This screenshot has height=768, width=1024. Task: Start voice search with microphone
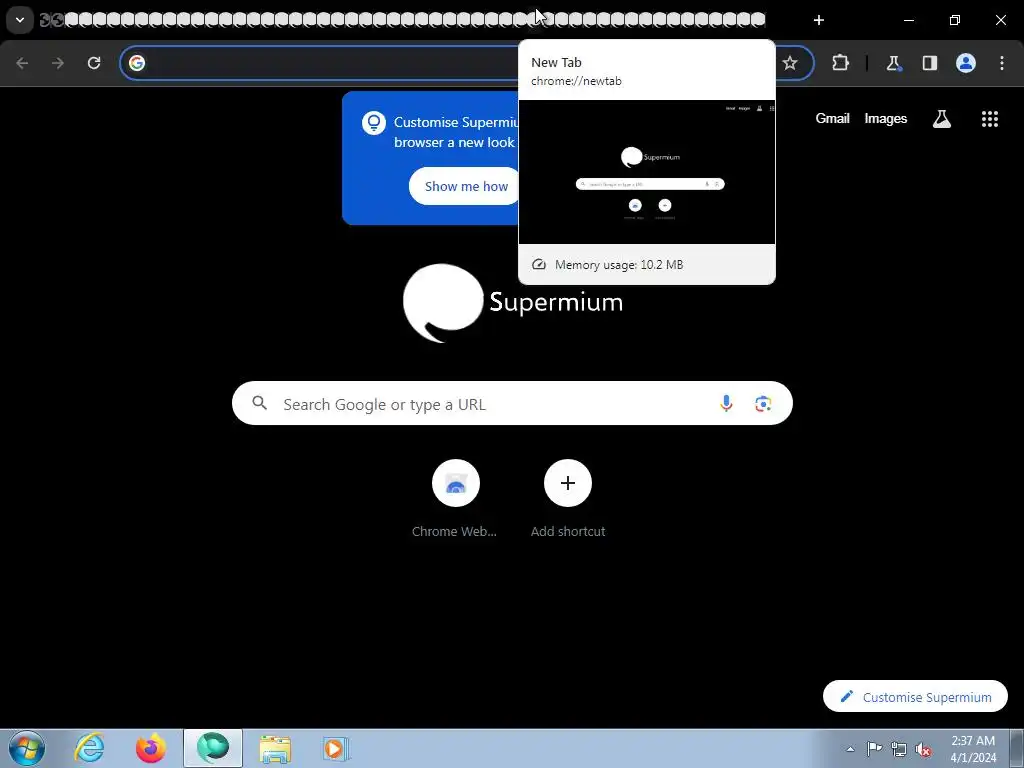pyautogui.click(x=726, y=404)
